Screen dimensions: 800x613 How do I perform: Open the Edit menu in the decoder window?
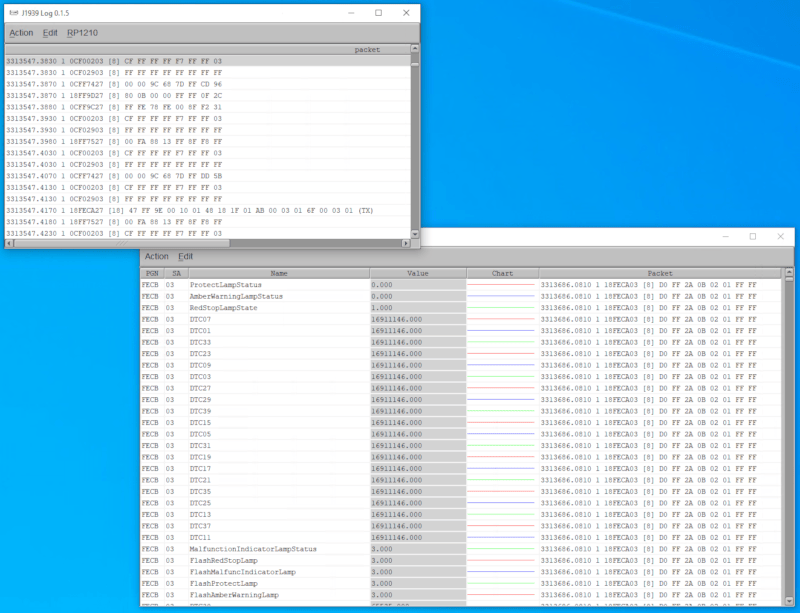[x=186, y=257]
